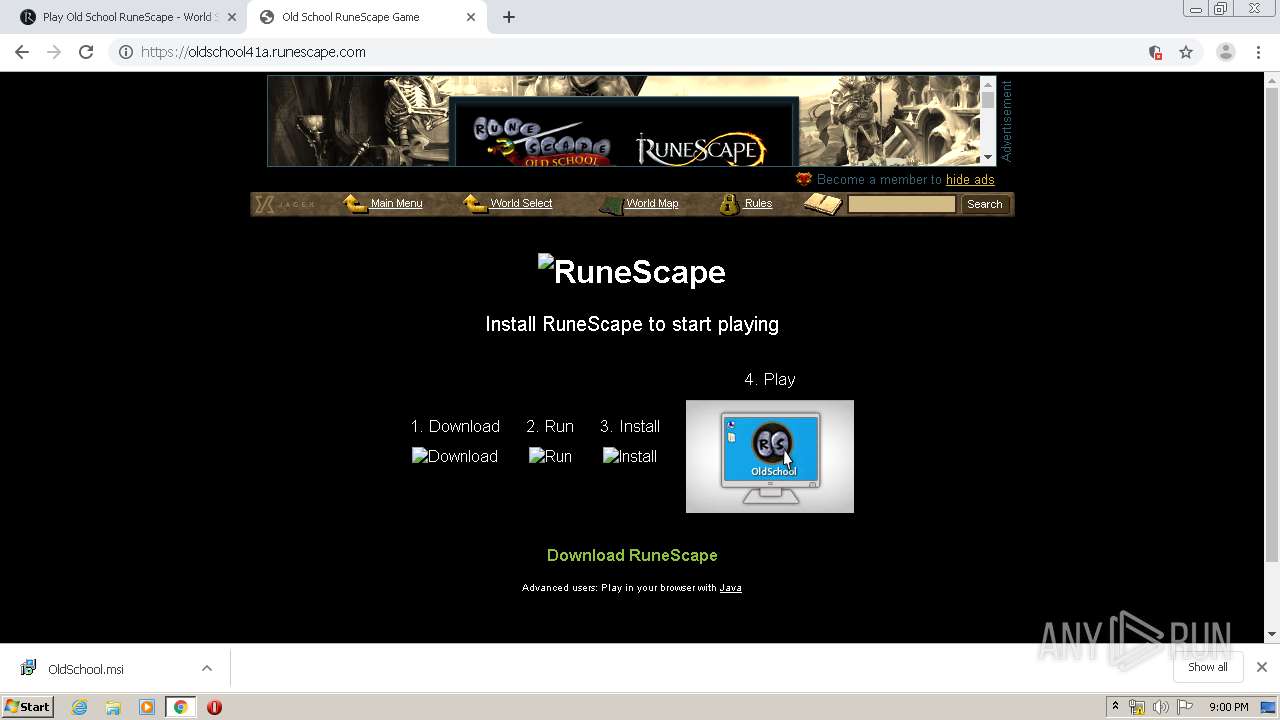Open the World Map link
The image size is (1280, 720).
click(652, 203)
